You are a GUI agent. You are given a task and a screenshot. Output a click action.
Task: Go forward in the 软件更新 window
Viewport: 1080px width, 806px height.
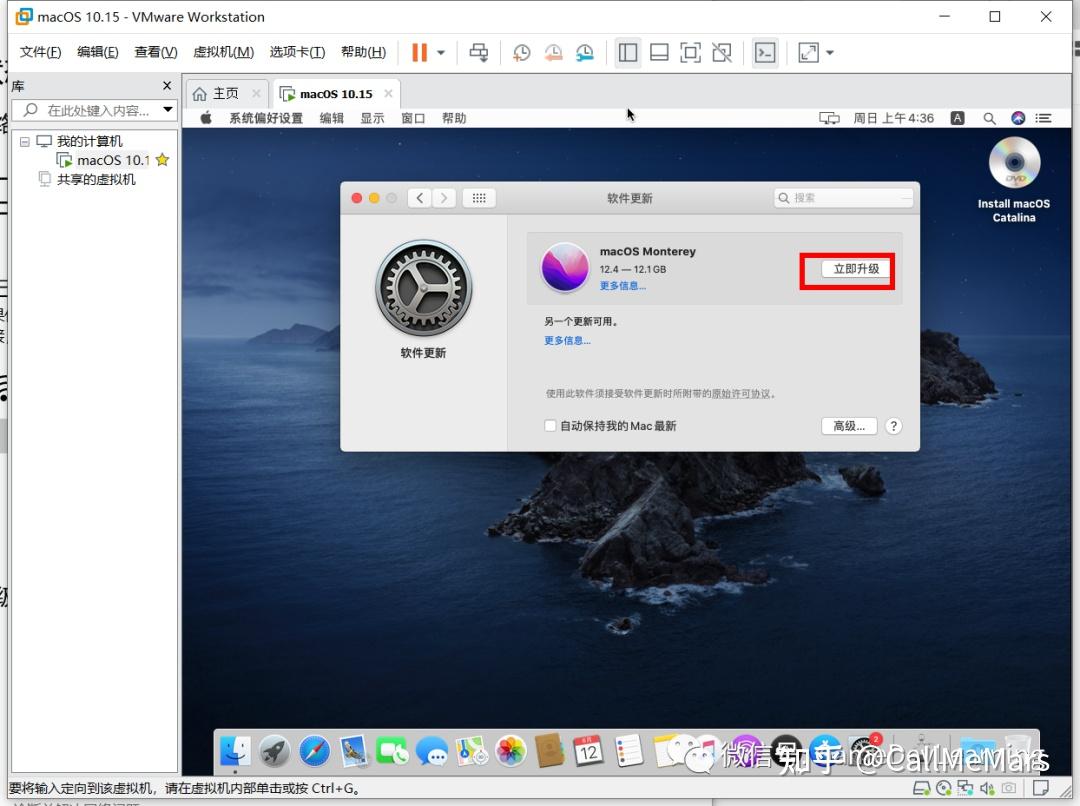coord(444,198)
